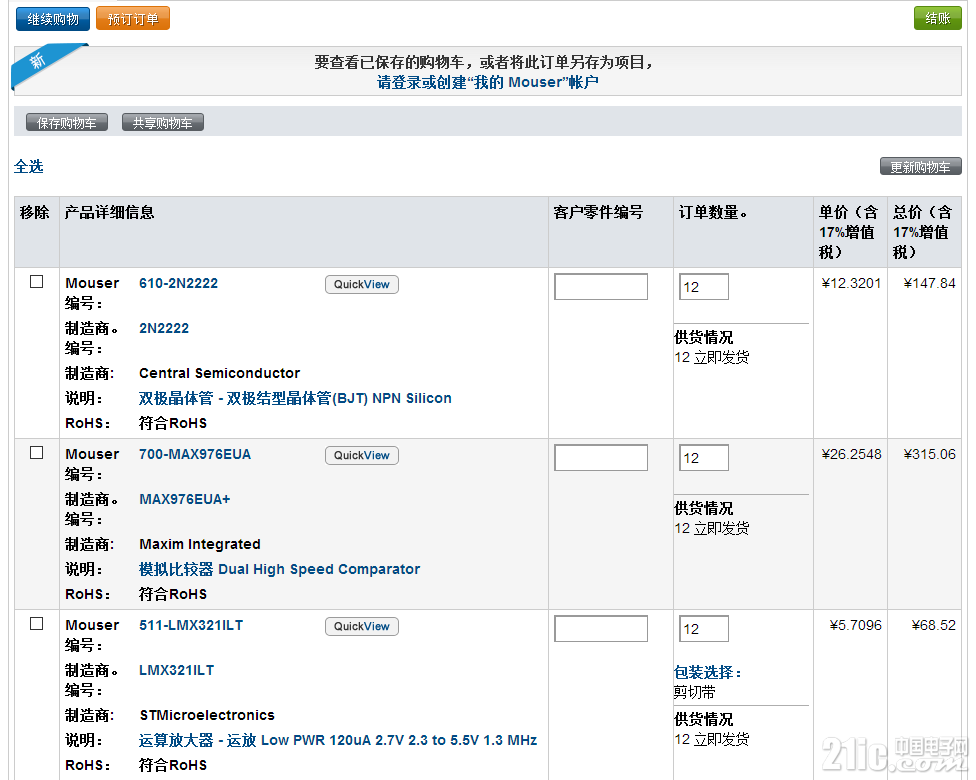This screenshot has height=780, width=976.
Task: Select the Central Semiconductor manufacturer text
Action: tap(219, 373)
